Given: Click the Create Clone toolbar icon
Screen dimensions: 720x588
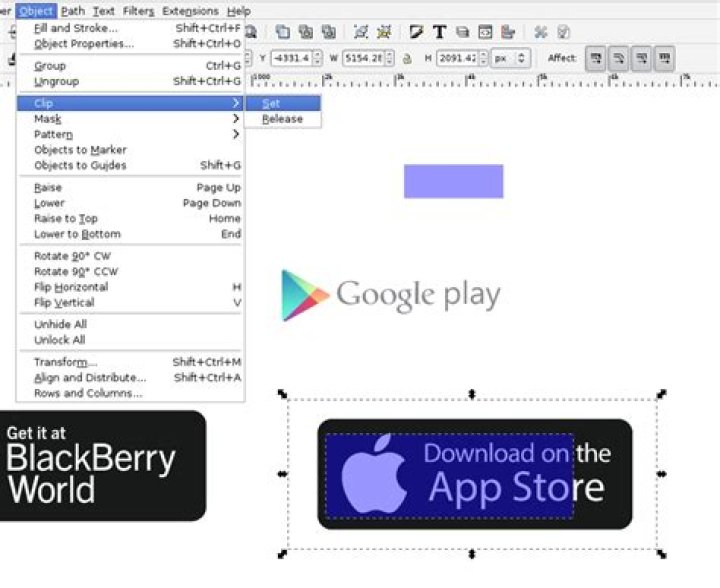Looking at the screenshot, I should pos(305,32).
